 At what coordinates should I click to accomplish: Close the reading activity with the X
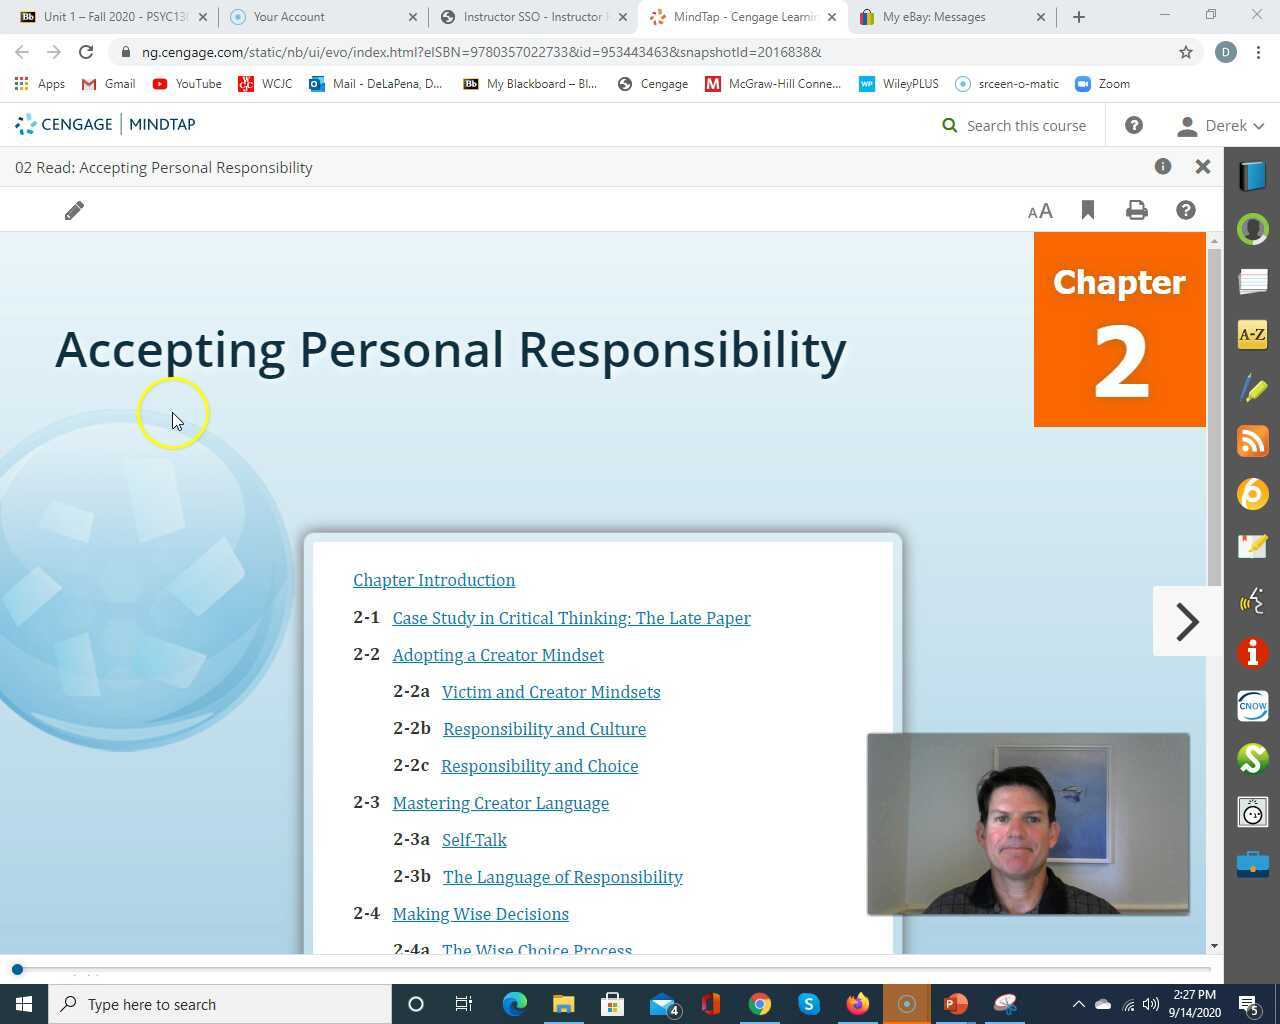[x=1203, y=167]
